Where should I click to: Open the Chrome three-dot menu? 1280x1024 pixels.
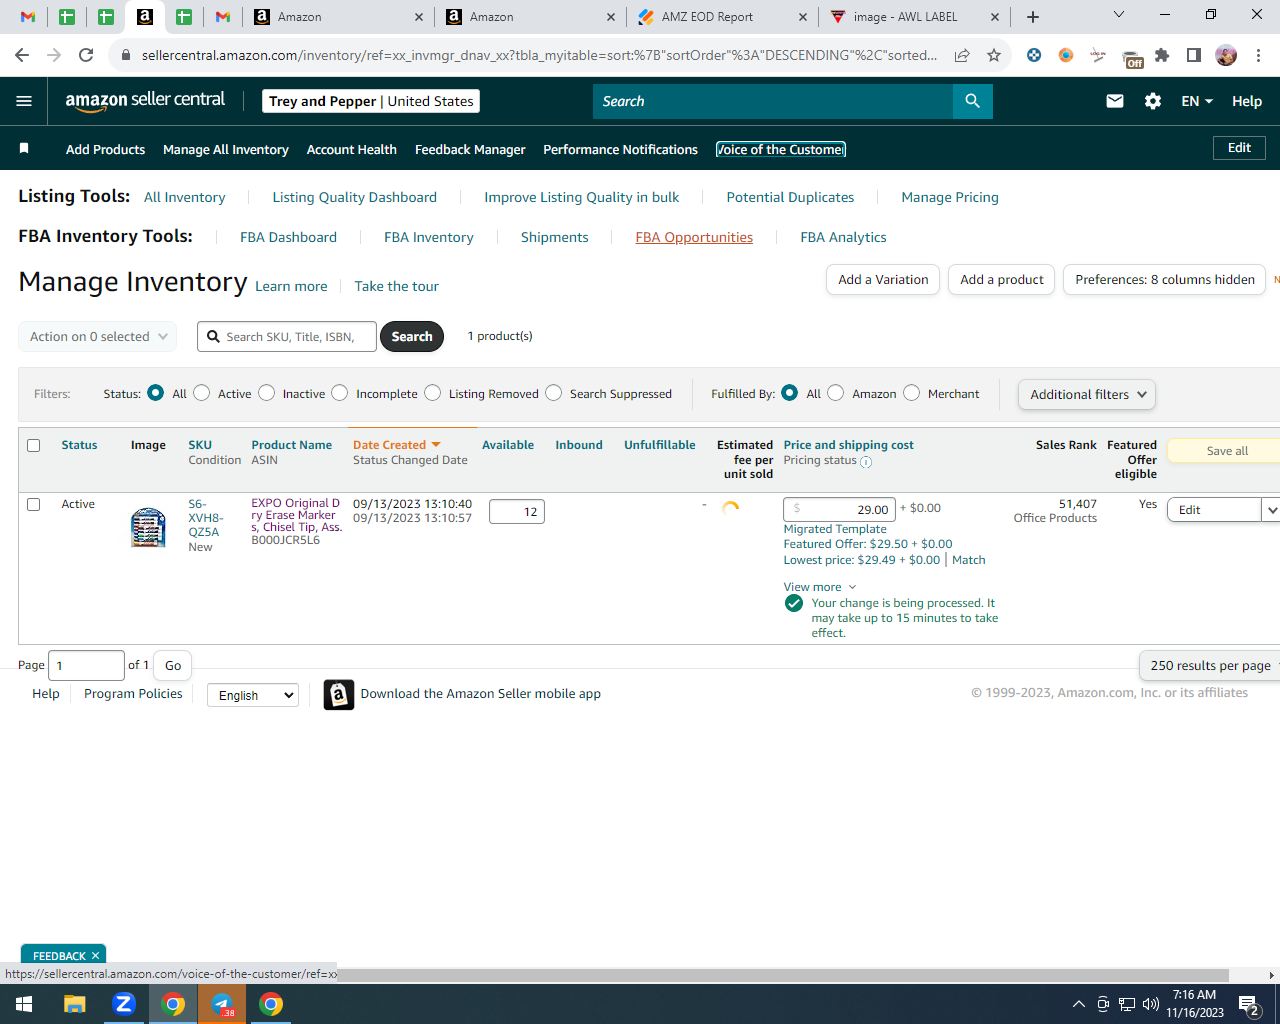[1259, 55]
